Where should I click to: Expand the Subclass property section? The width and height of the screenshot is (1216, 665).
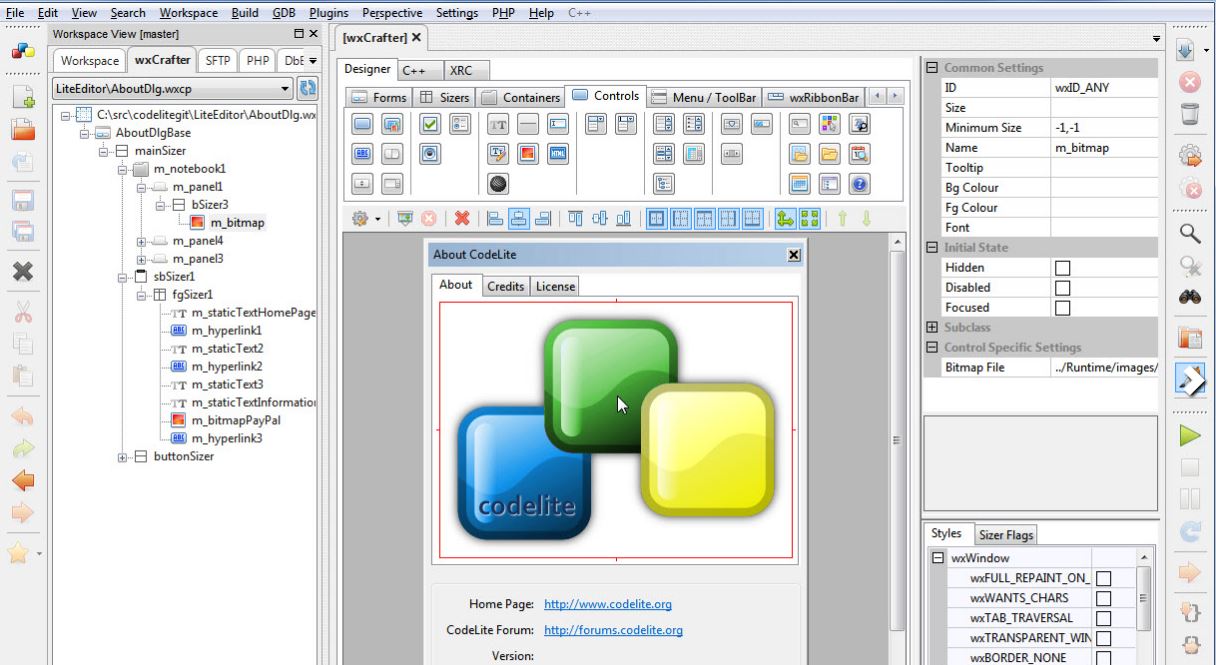click(x=932, y=327)
